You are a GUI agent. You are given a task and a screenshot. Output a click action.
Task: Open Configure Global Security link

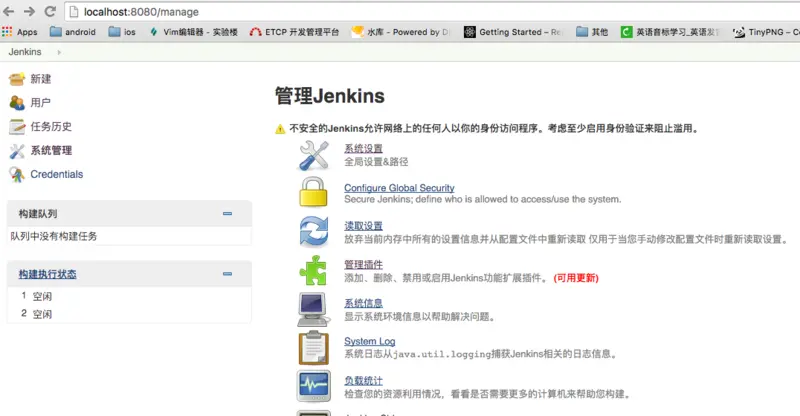point(399,188)
